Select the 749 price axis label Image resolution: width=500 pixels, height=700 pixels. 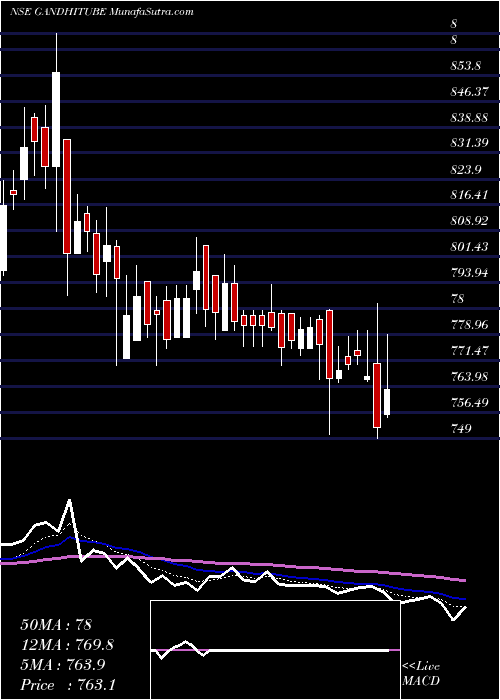461,428
